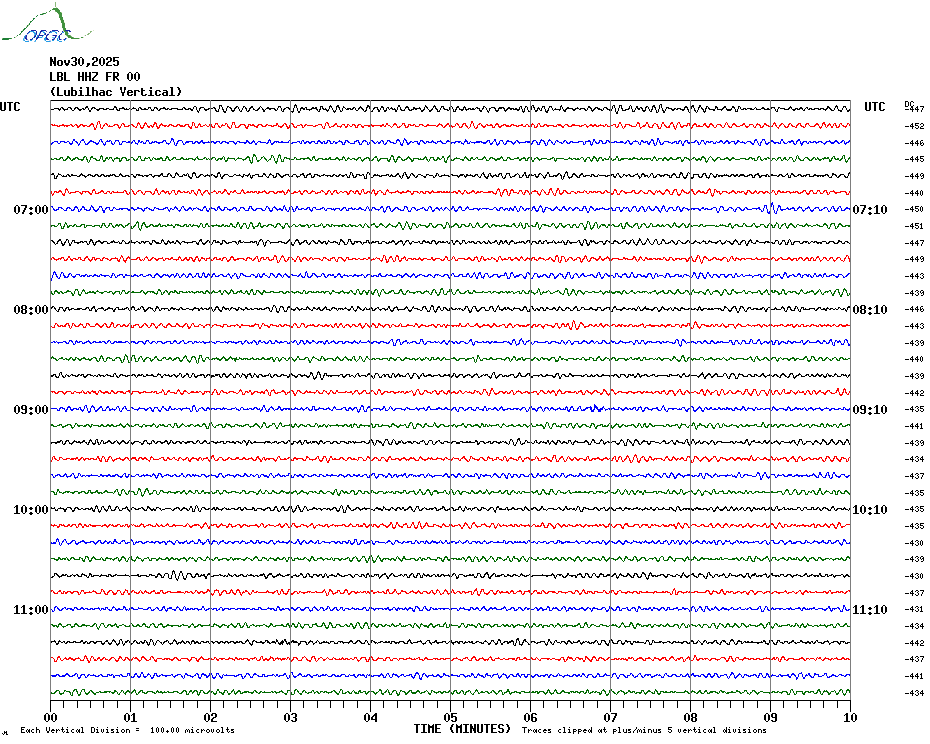The height and width of the screenshot is (744, 930).
Task: Click minute 05 on the time axis
Action: 450,717
